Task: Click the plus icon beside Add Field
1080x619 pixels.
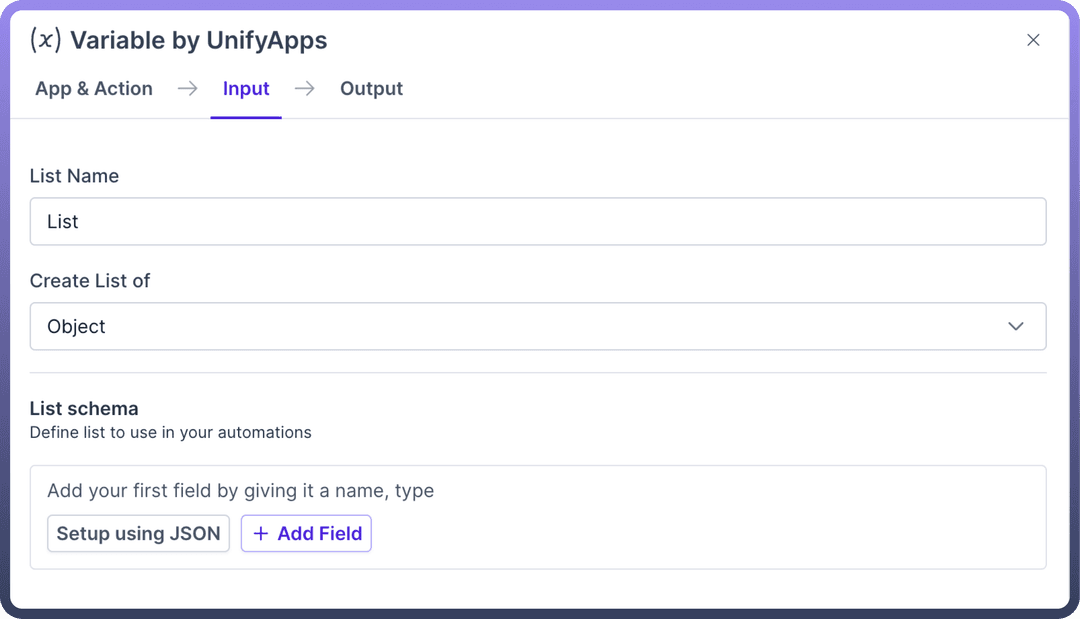Action: [x=261, y=534]
